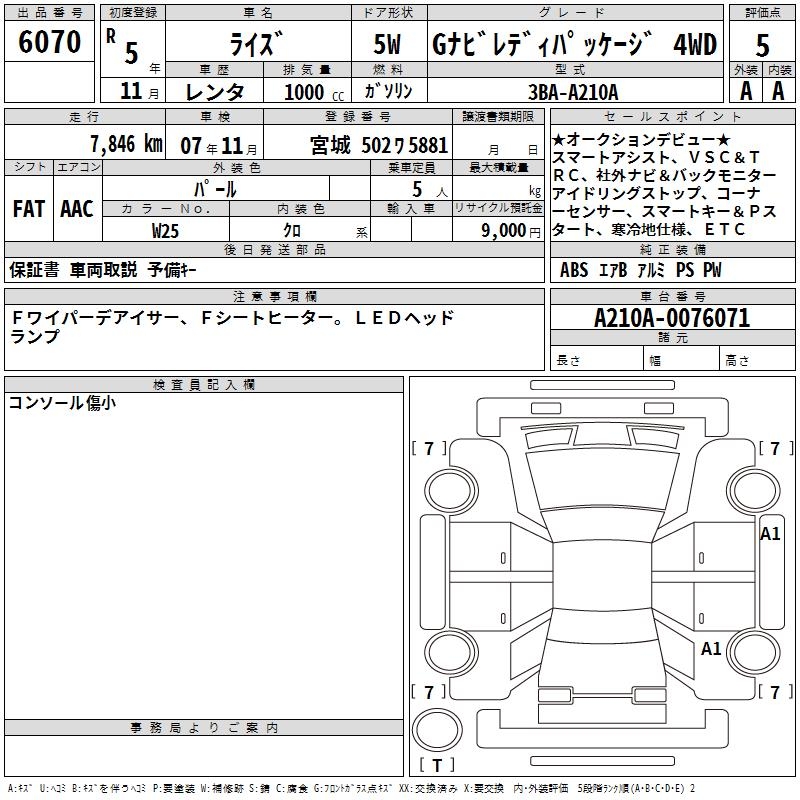Click the interior grade A under 内装
The width and height of the screenshot is (800, 800).
pos(778,91)
